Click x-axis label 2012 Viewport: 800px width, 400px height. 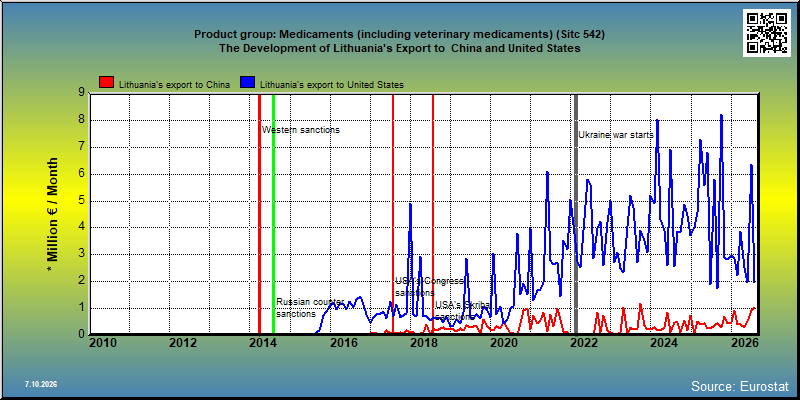point(183,342)
